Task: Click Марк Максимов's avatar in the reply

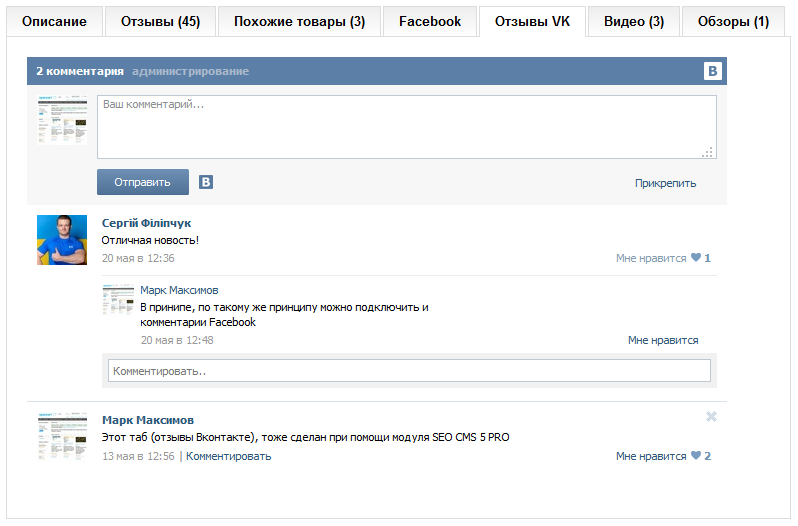Action: (x=118, y=299)
